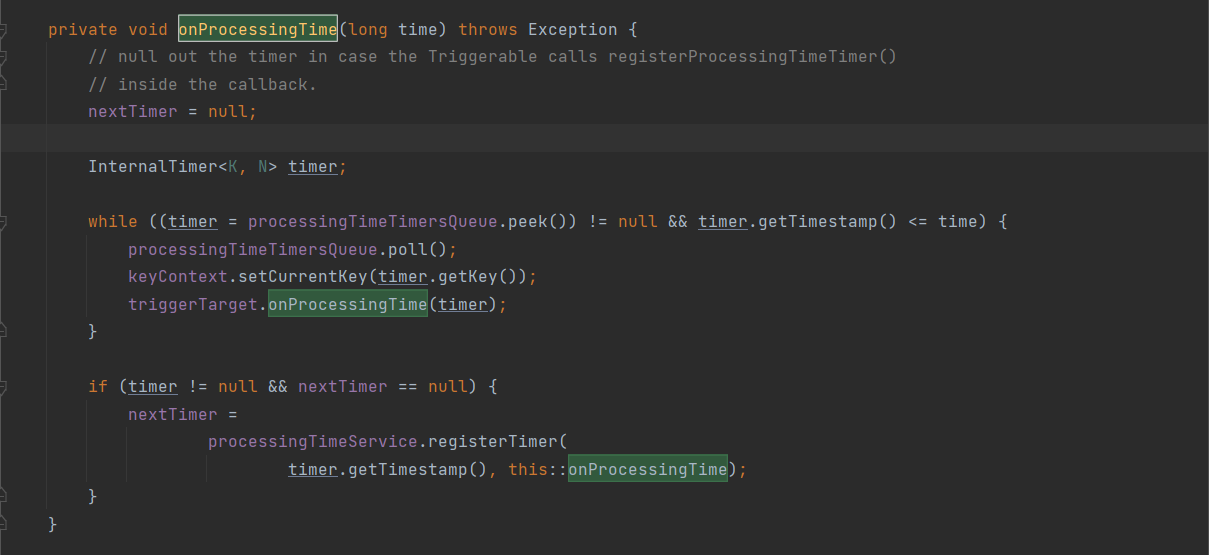
Task: Click the 'InternalTimer' type name
Action: [x=153, y=167]
